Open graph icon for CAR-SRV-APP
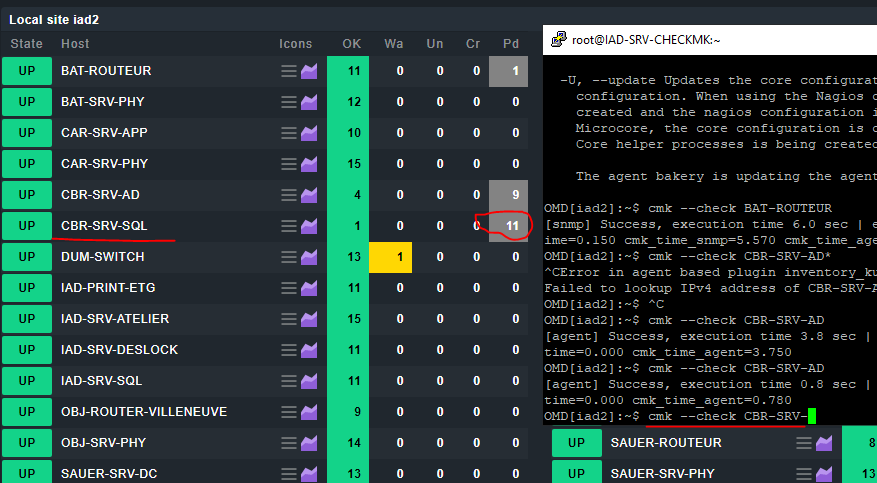The width and height of the screenshot is (877, 483). click(x=309, y=133)
